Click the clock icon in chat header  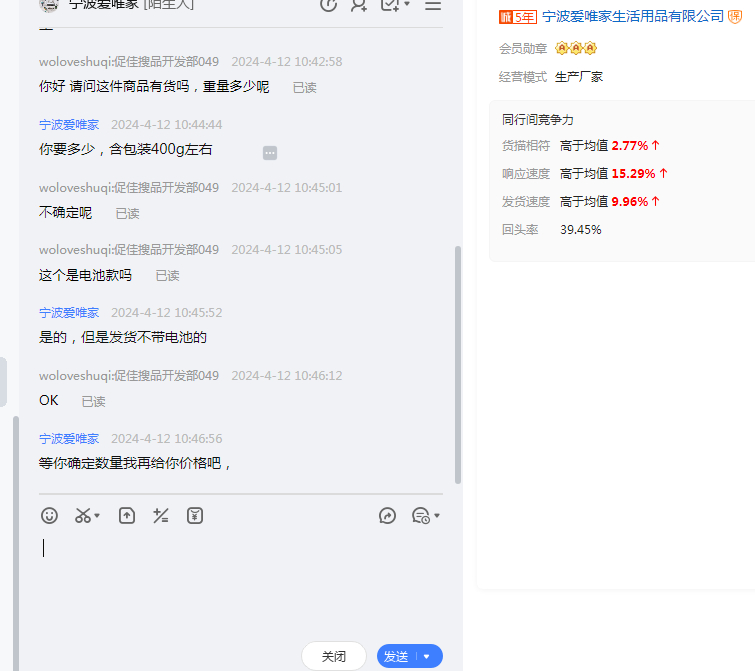[328, 5]
